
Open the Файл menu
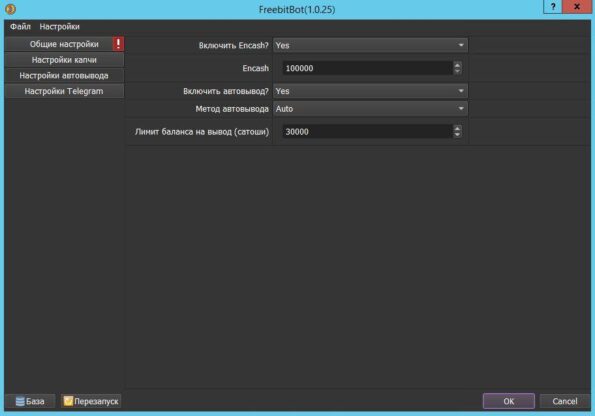[x=20, y=27]
